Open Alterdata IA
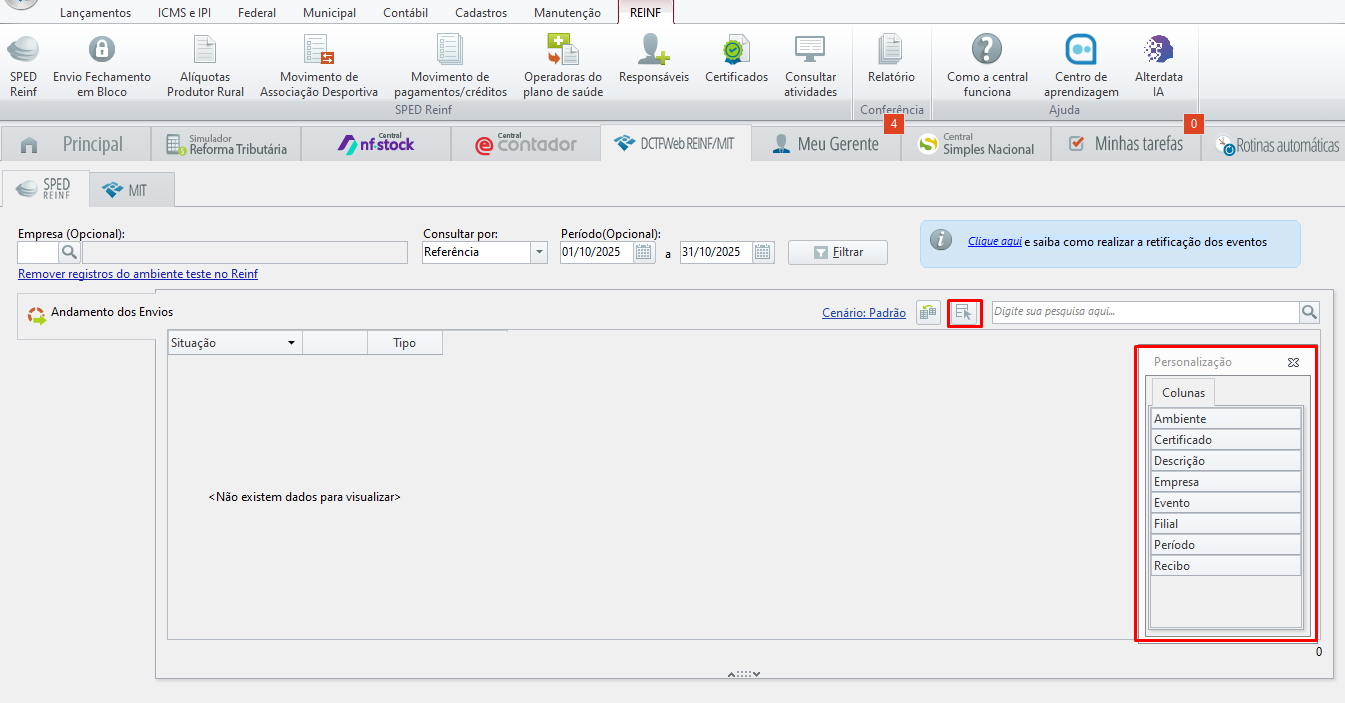Image resolution: width=1345 pixels, height=703 pixels. pos(1158,66)
